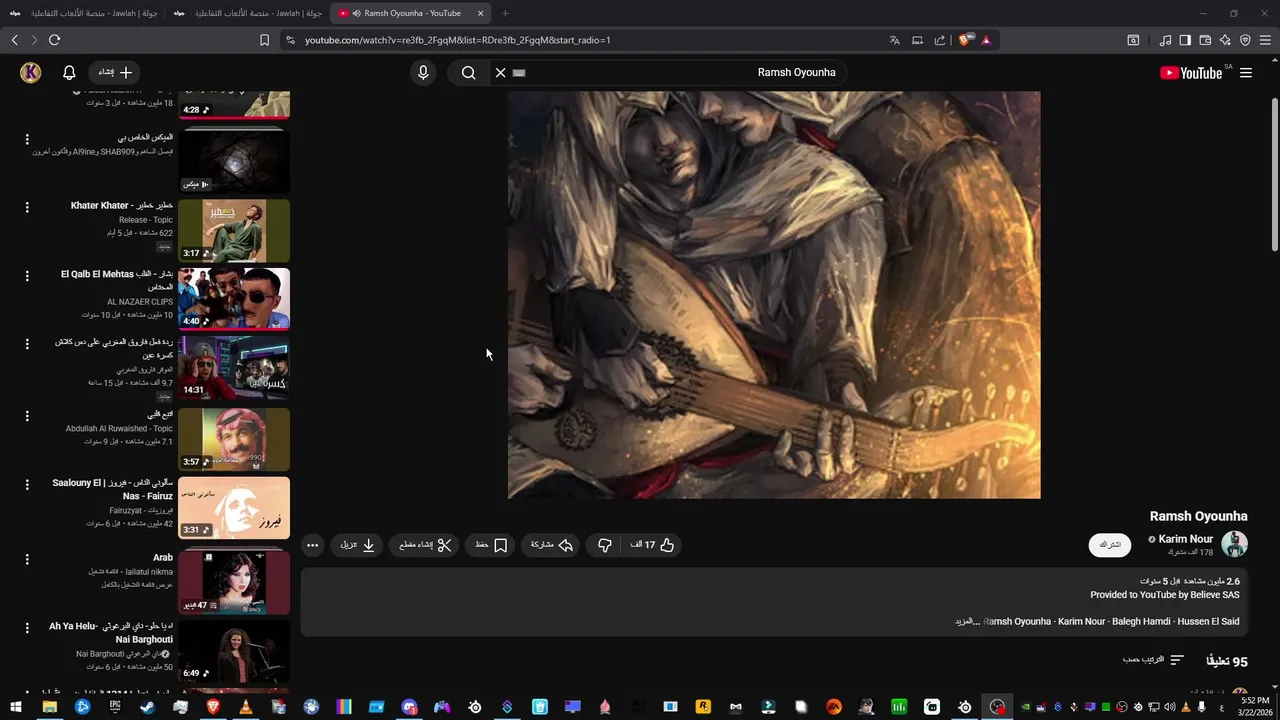Open Steam from the taskbar
The height and width of the screenshot is (720, 1280).
[x=147, y=707]
